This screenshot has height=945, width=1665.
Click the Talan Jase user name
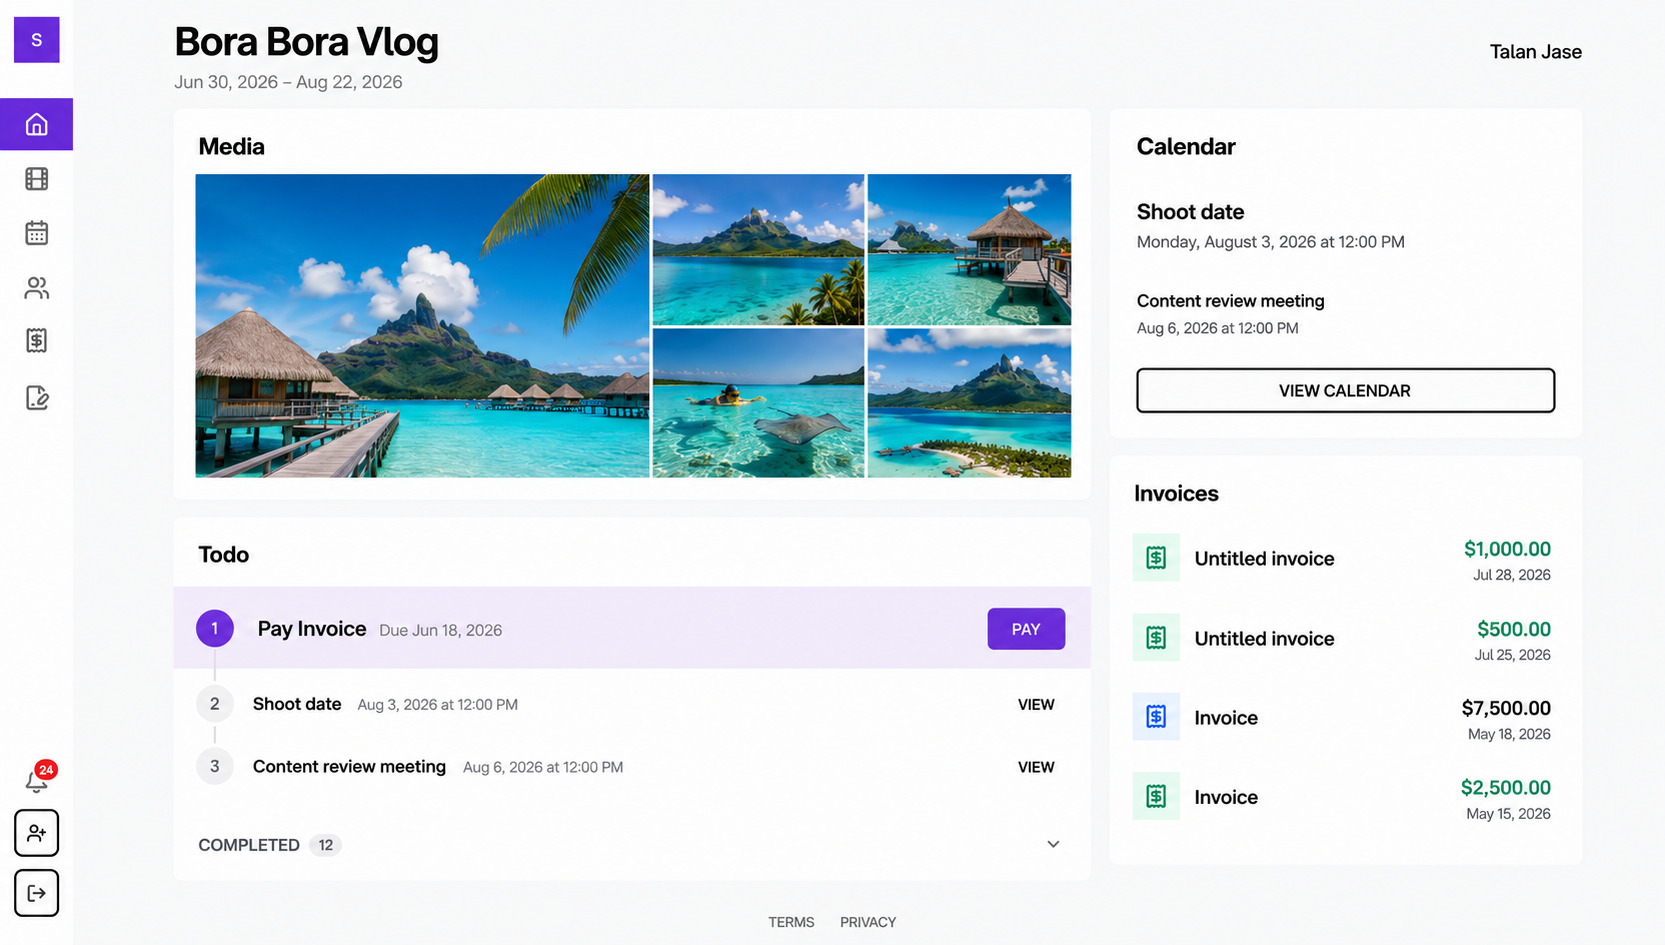(x=1535, y=52)
